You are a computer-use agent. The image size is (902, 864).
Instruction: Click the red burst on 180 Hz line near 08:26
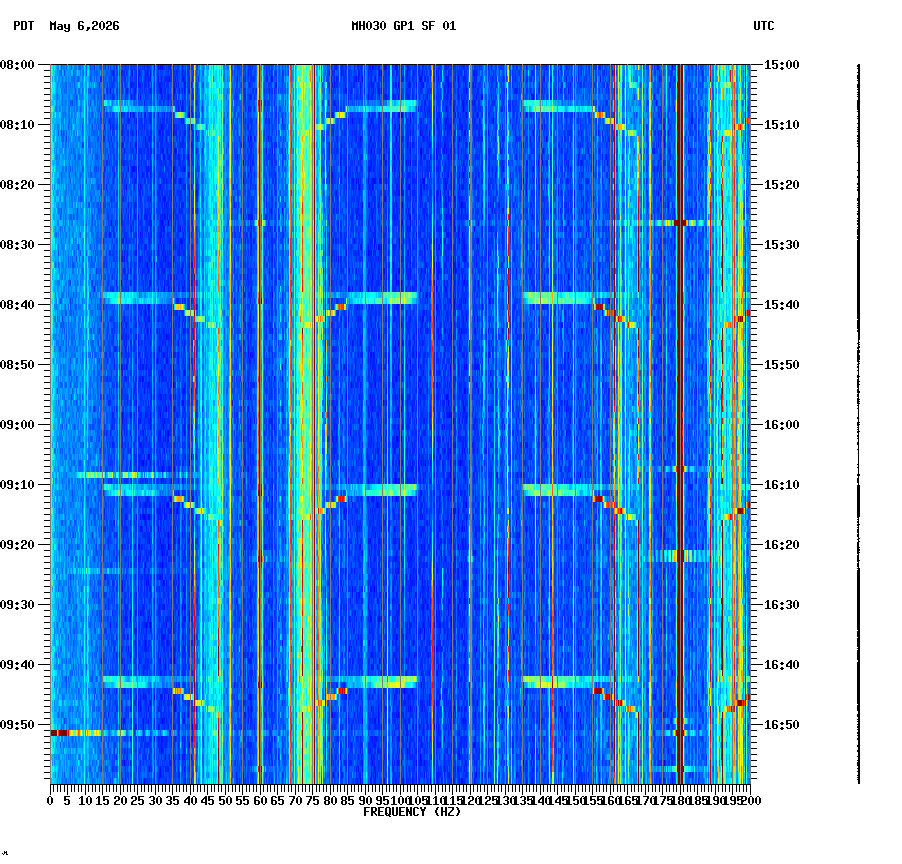coord(680,223)
